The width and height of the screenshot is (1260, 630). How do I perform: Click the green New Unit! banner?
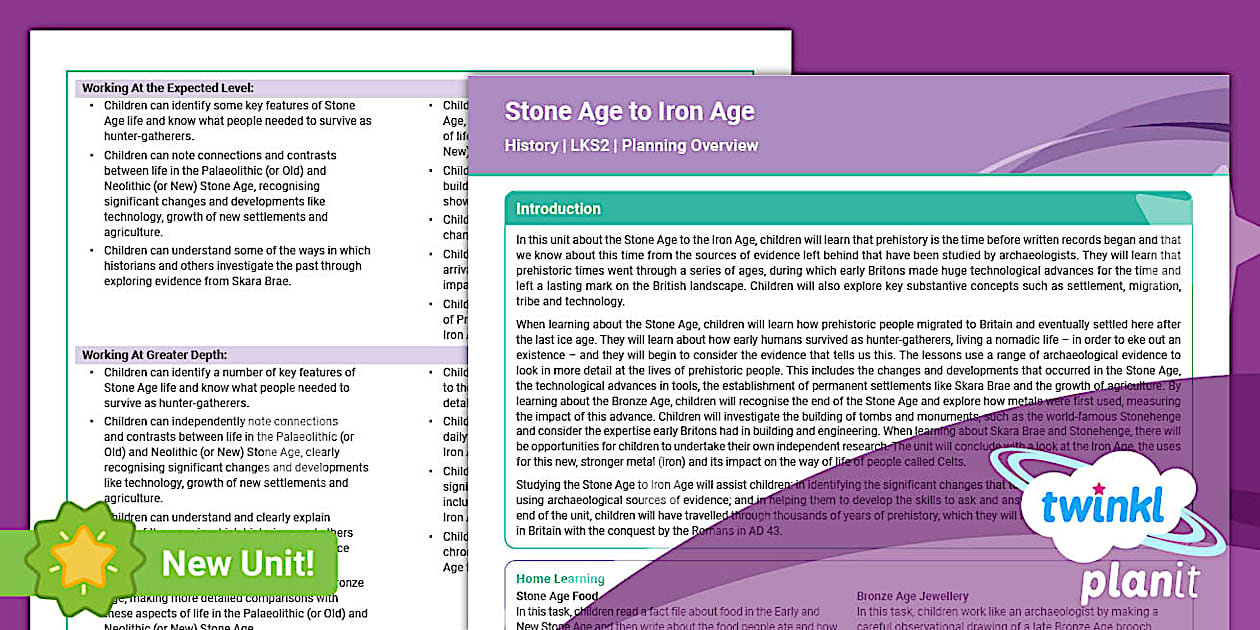[238, 563]
